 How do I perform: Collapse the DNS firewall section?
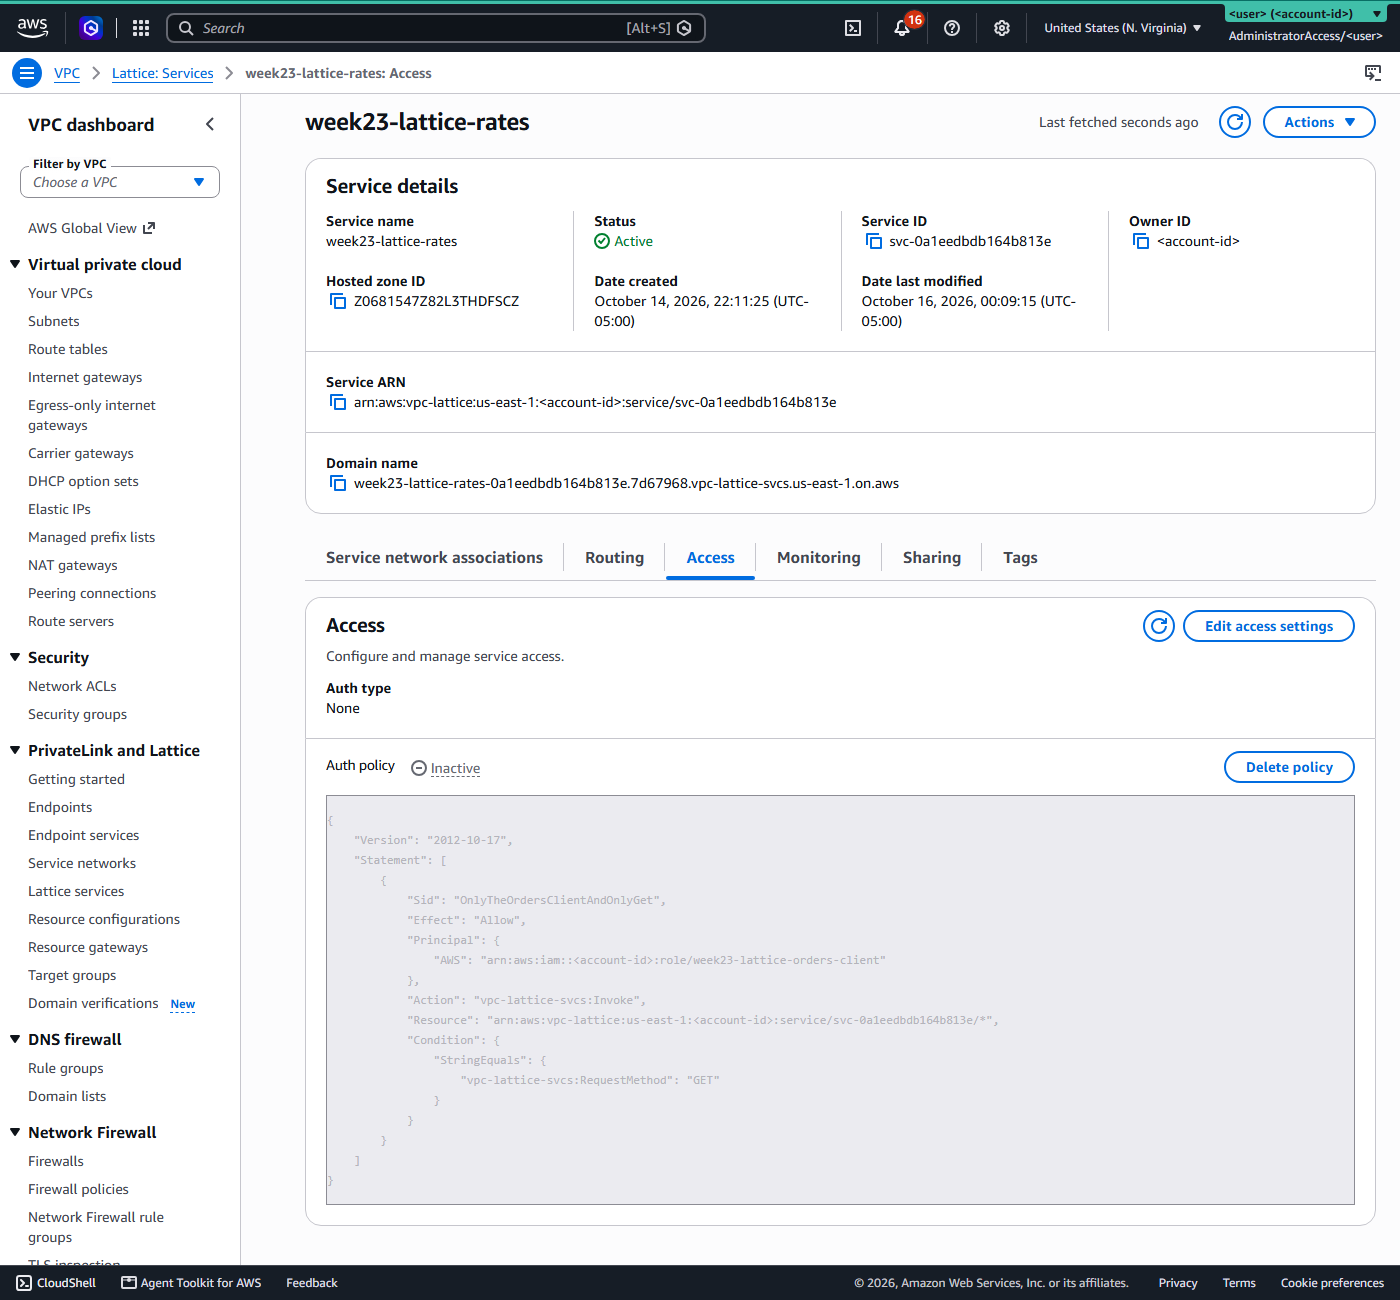(15, 1039)
